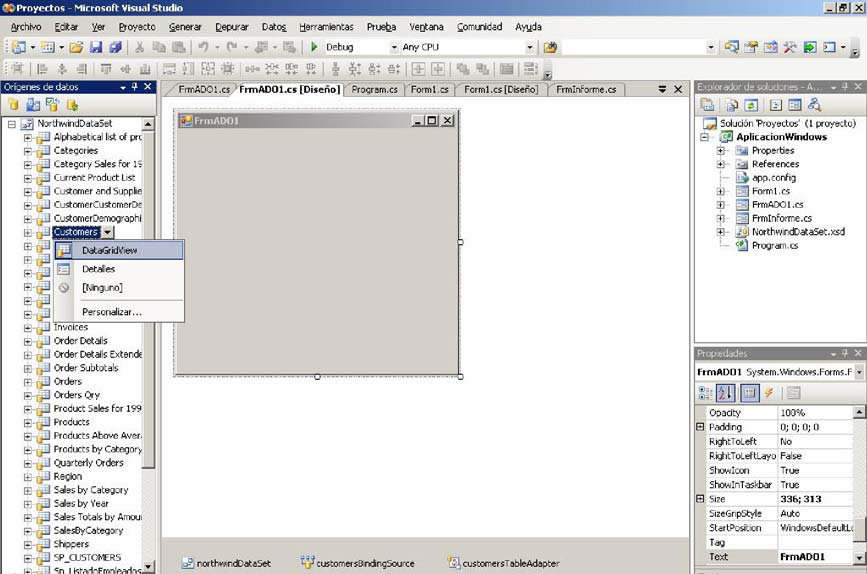Screen dimensions: 867x574
Task: Click the Tab Order layout icon
Action: (x=531, y=69)
